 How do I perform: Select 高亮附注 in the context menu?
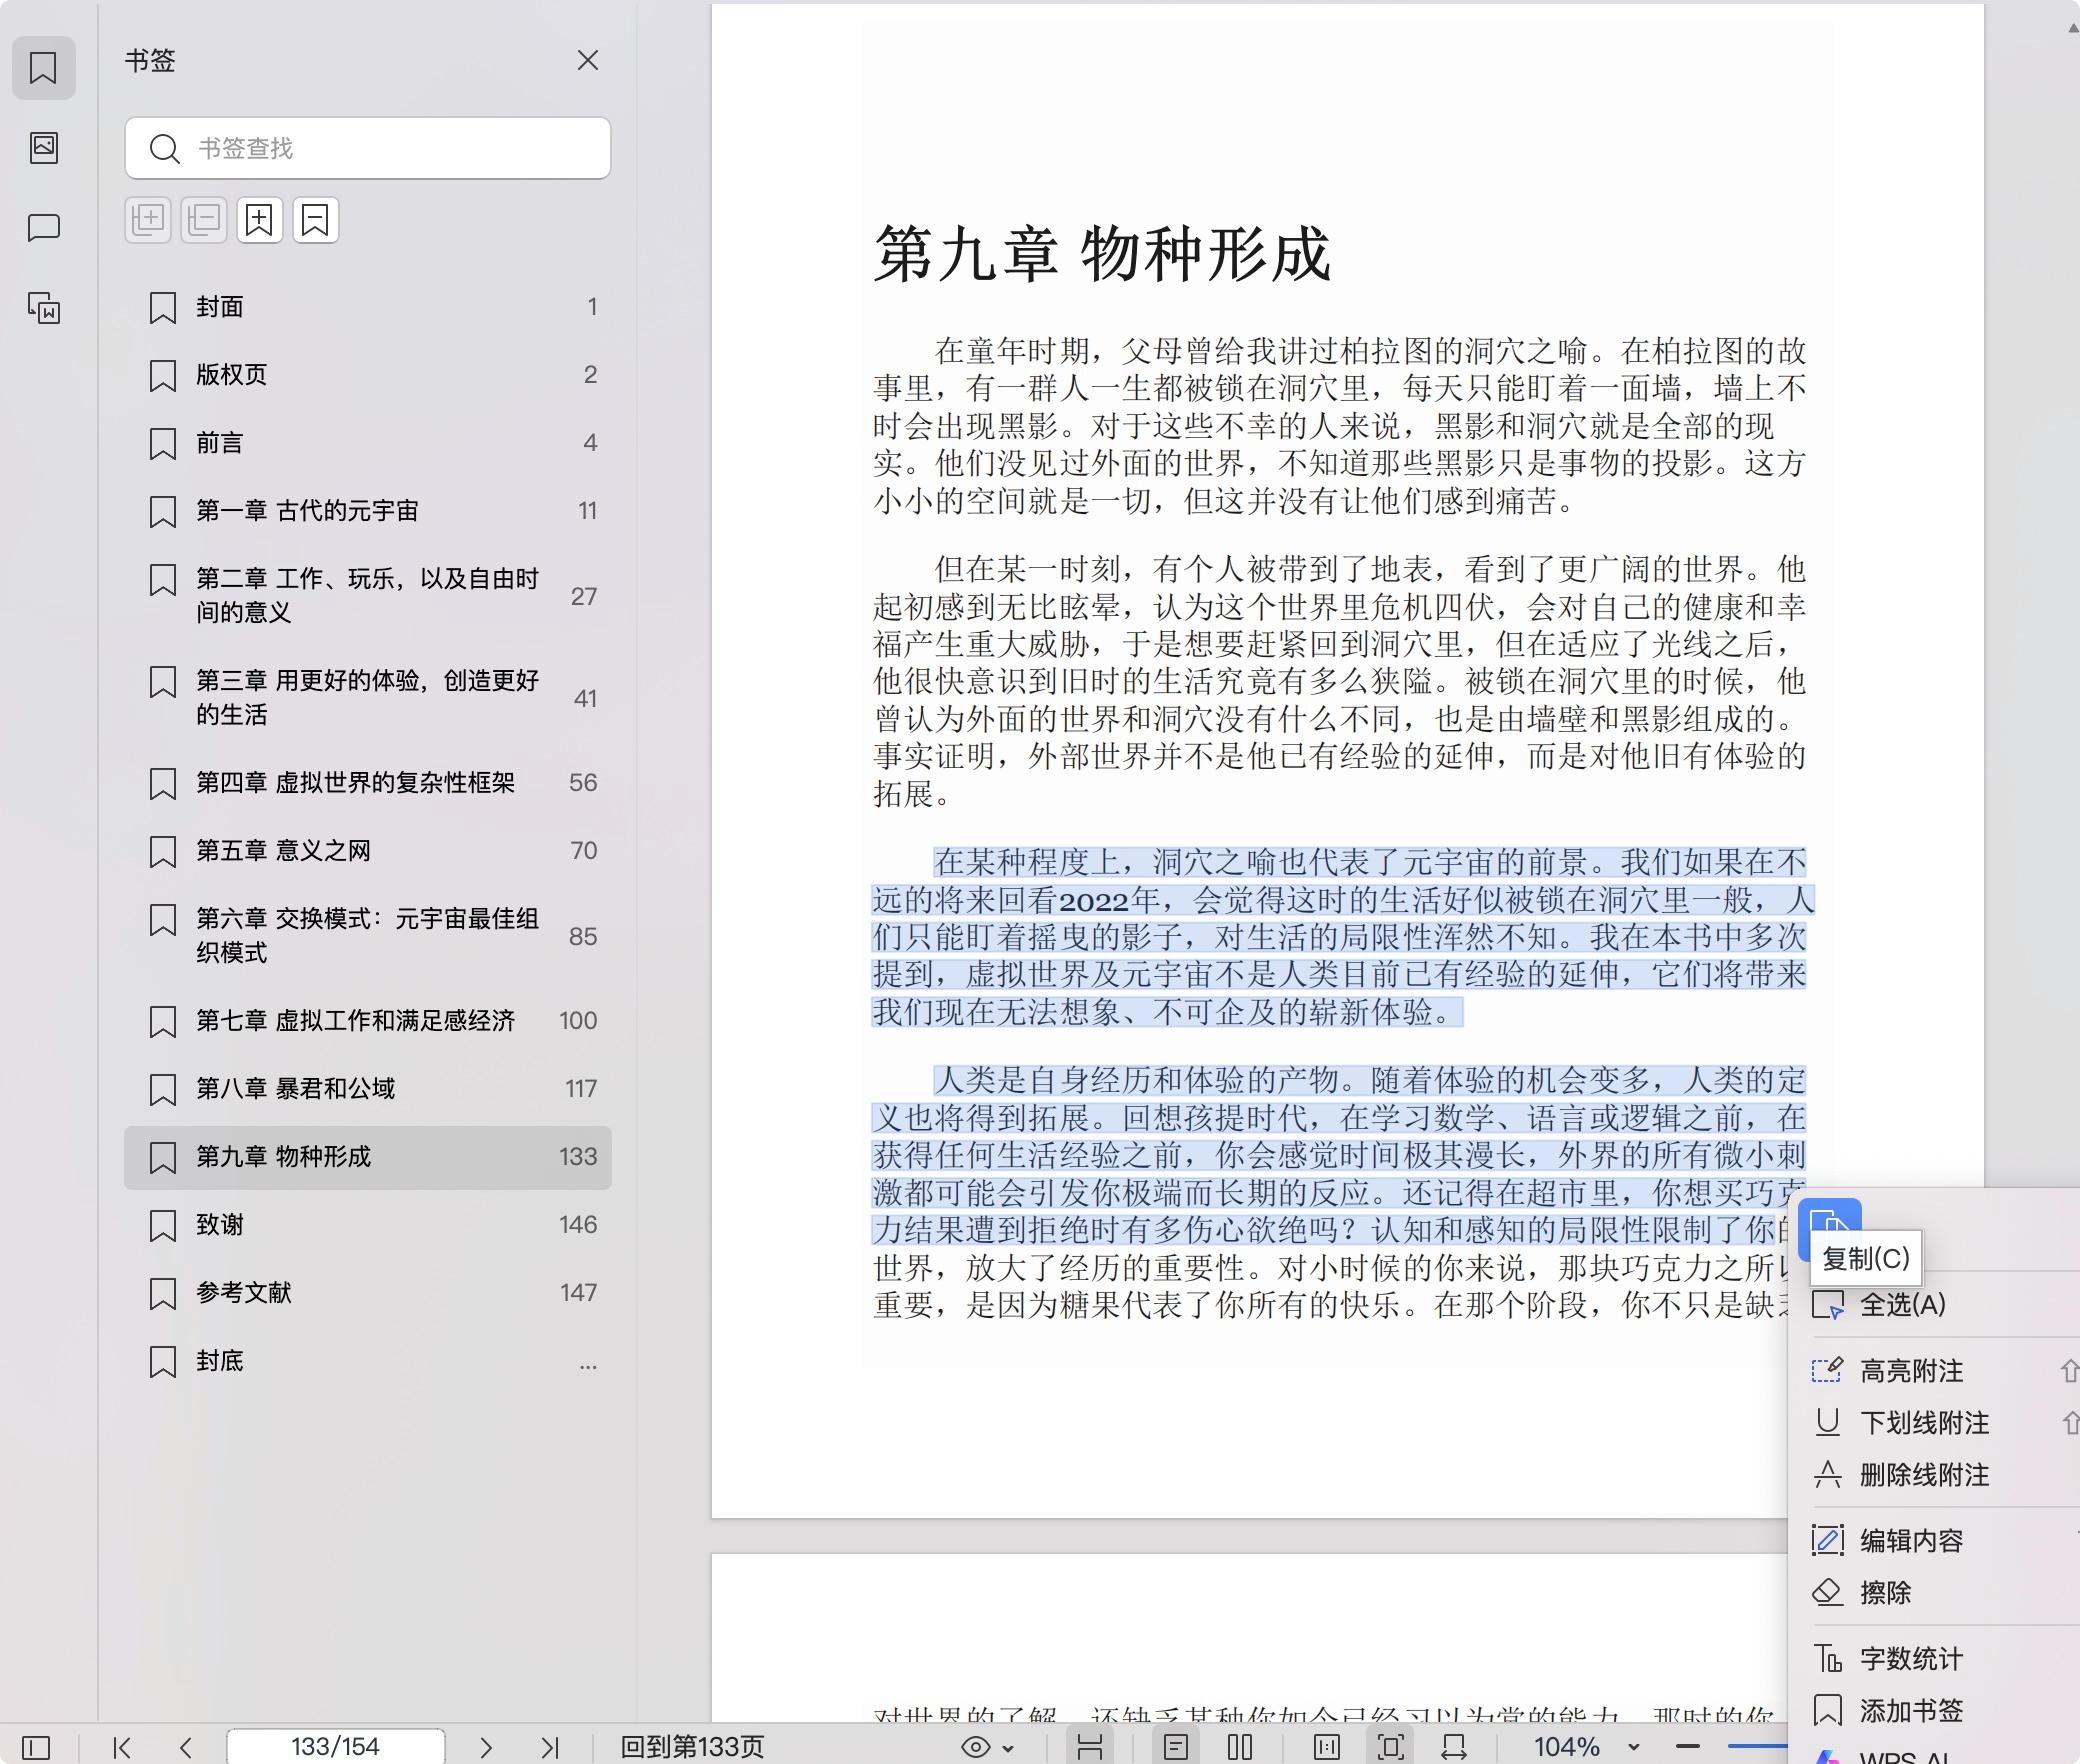pyautogui.click(x=1911, y=1371)
